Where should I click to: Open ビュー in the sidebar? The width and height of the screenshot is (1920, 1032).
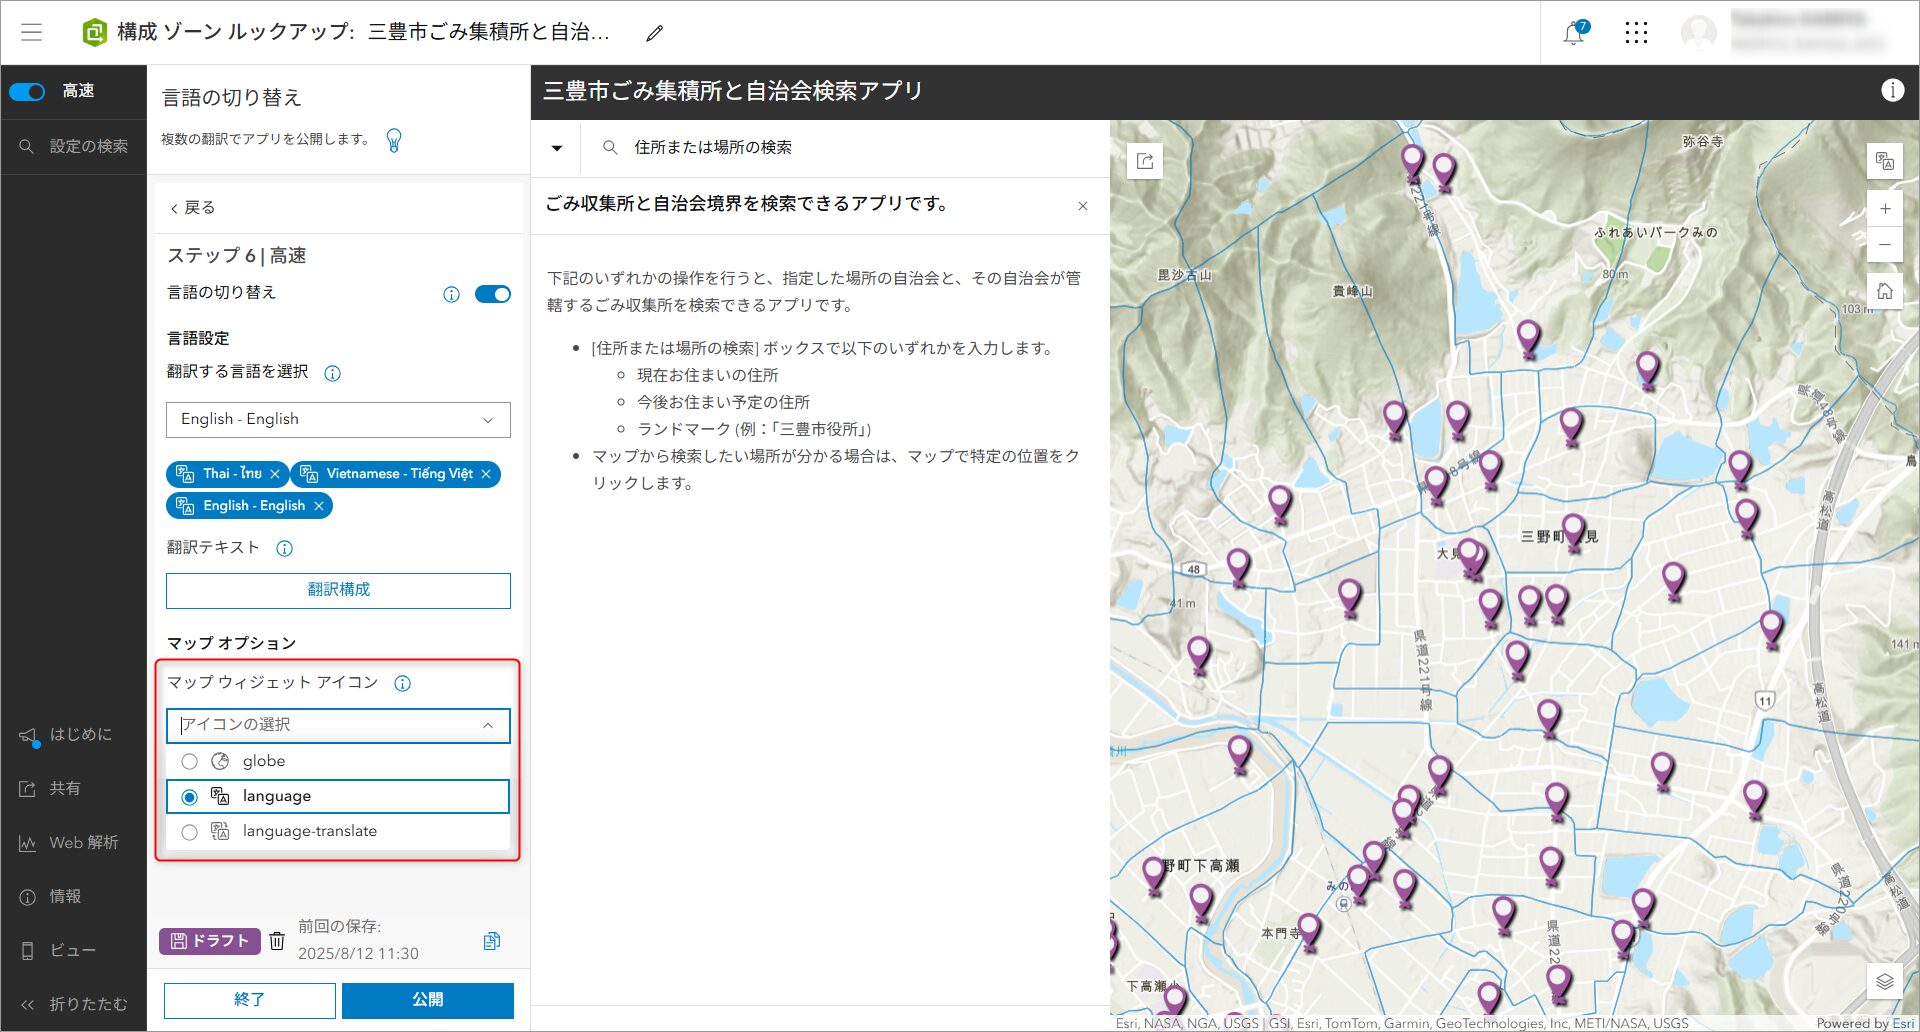[57, 950]
